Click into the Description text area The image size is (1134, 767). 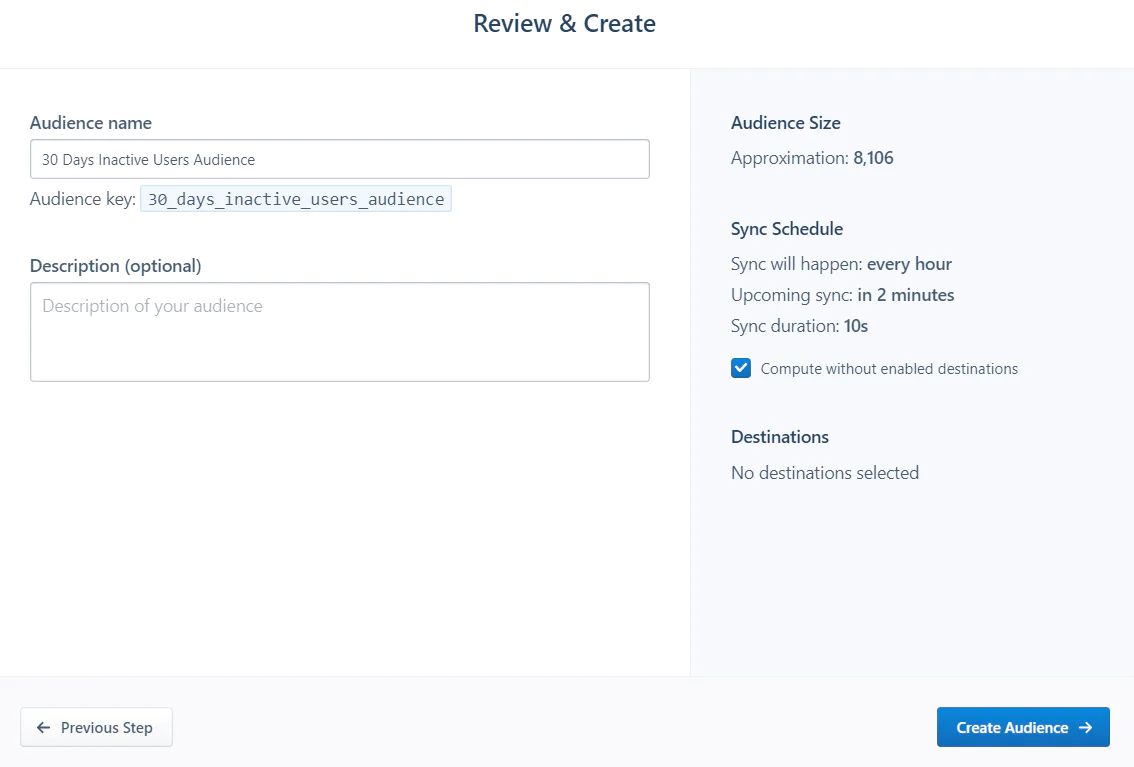(x=340, y=332)
